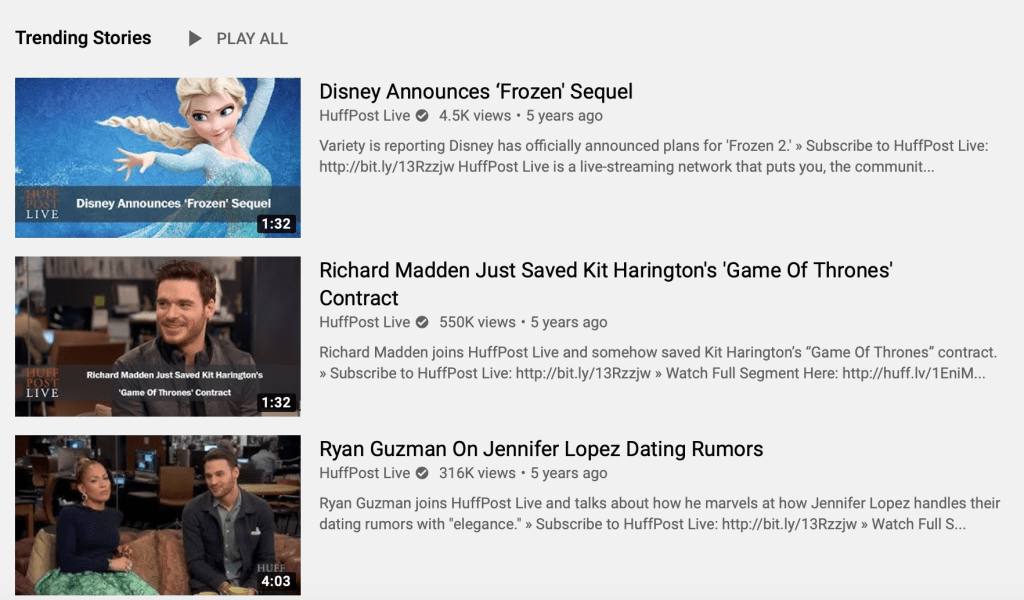Open the Richard Madden 'Game Of Thrones' title
Viewport: 1024px width, 600px height.
click(x=604, y=271)
